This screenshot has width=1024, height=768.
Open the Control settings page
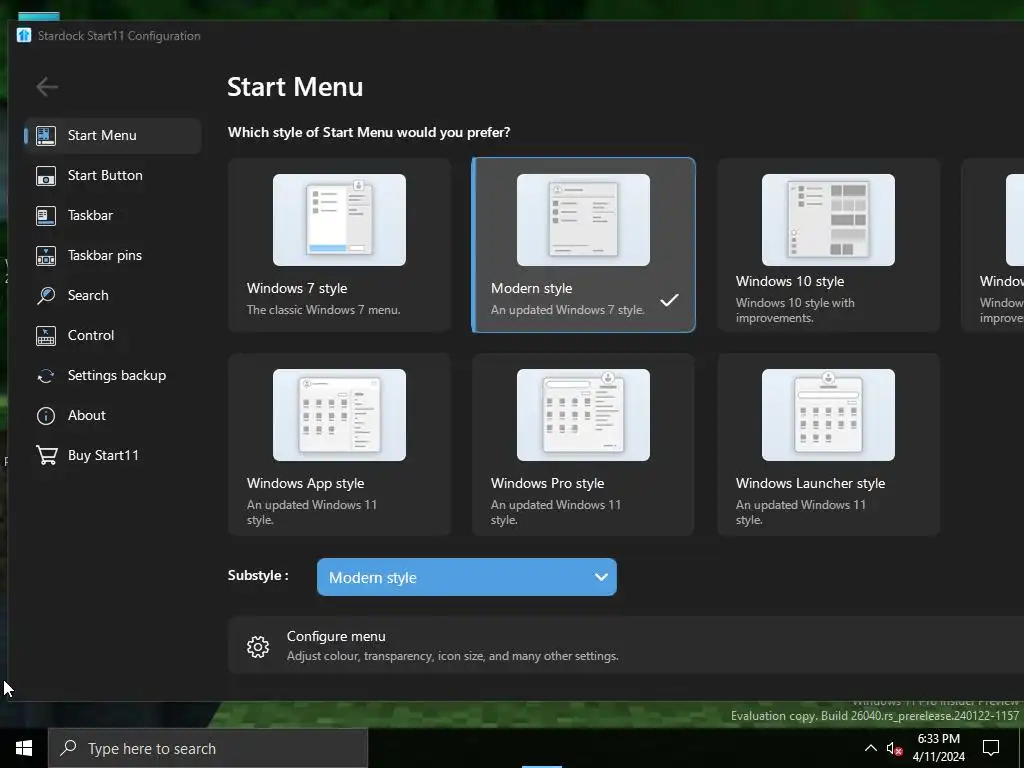112,336
